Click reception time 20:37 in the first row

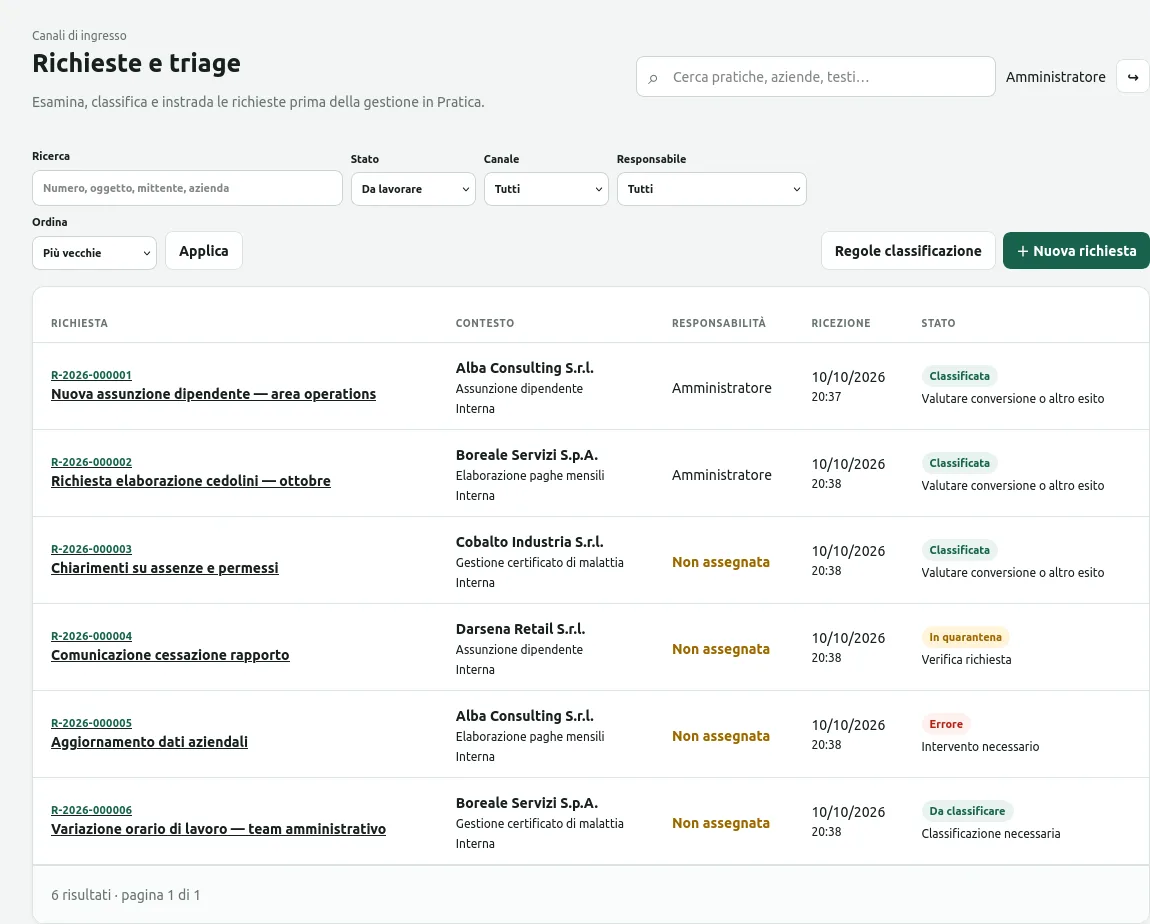tap(826, 397)
